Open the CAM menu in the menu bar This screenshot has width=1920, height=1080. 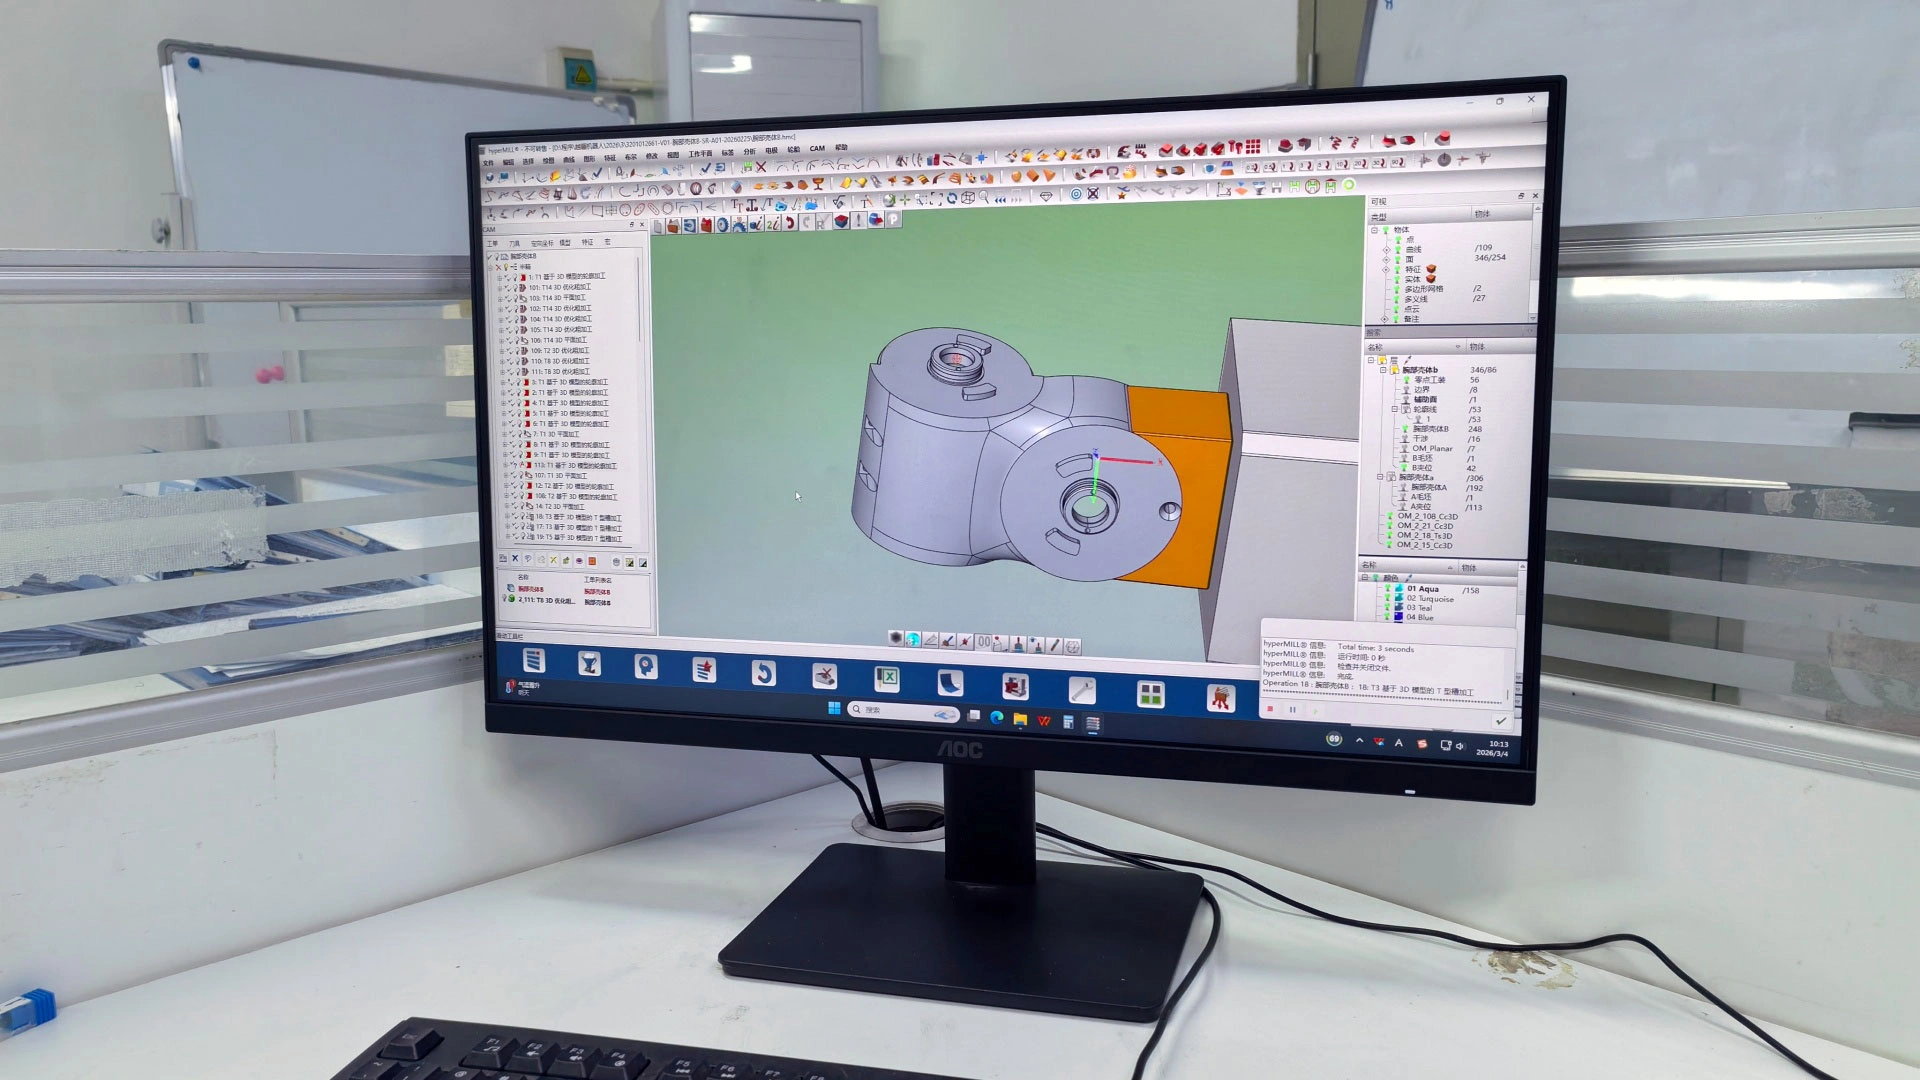coord(817,149)
